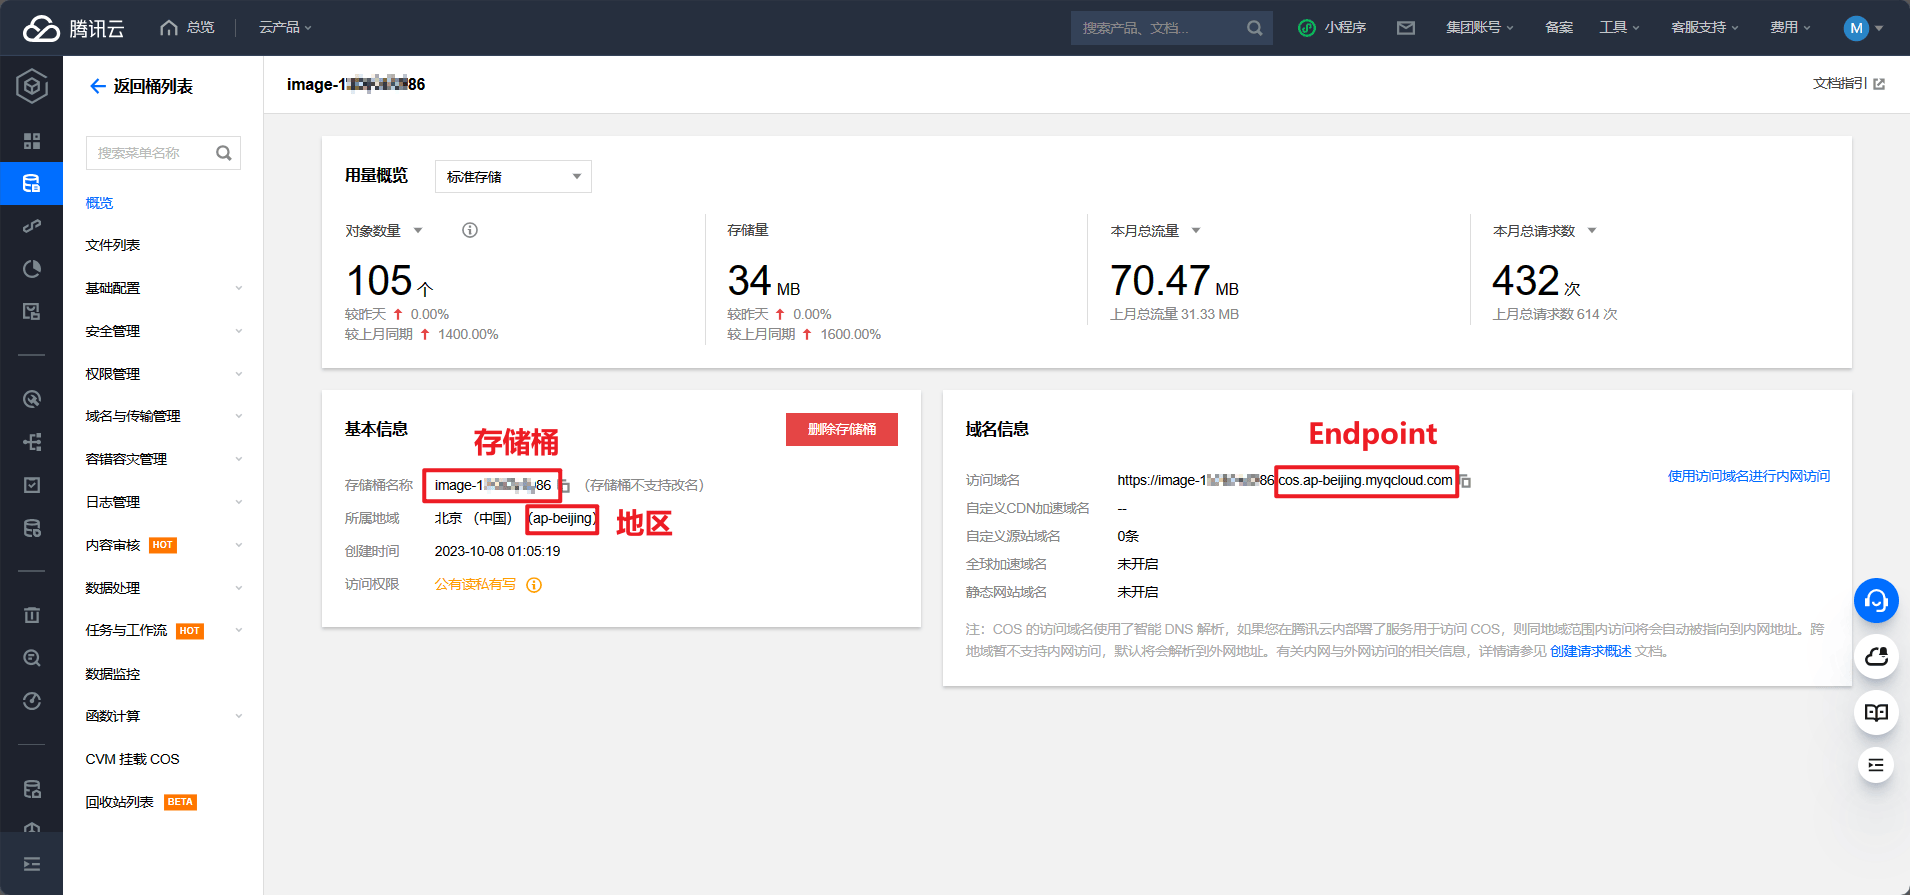Screen dimensions: 1910x895
Task: Click the red 删除存储桶 button
Action: [x=841, y=429]
